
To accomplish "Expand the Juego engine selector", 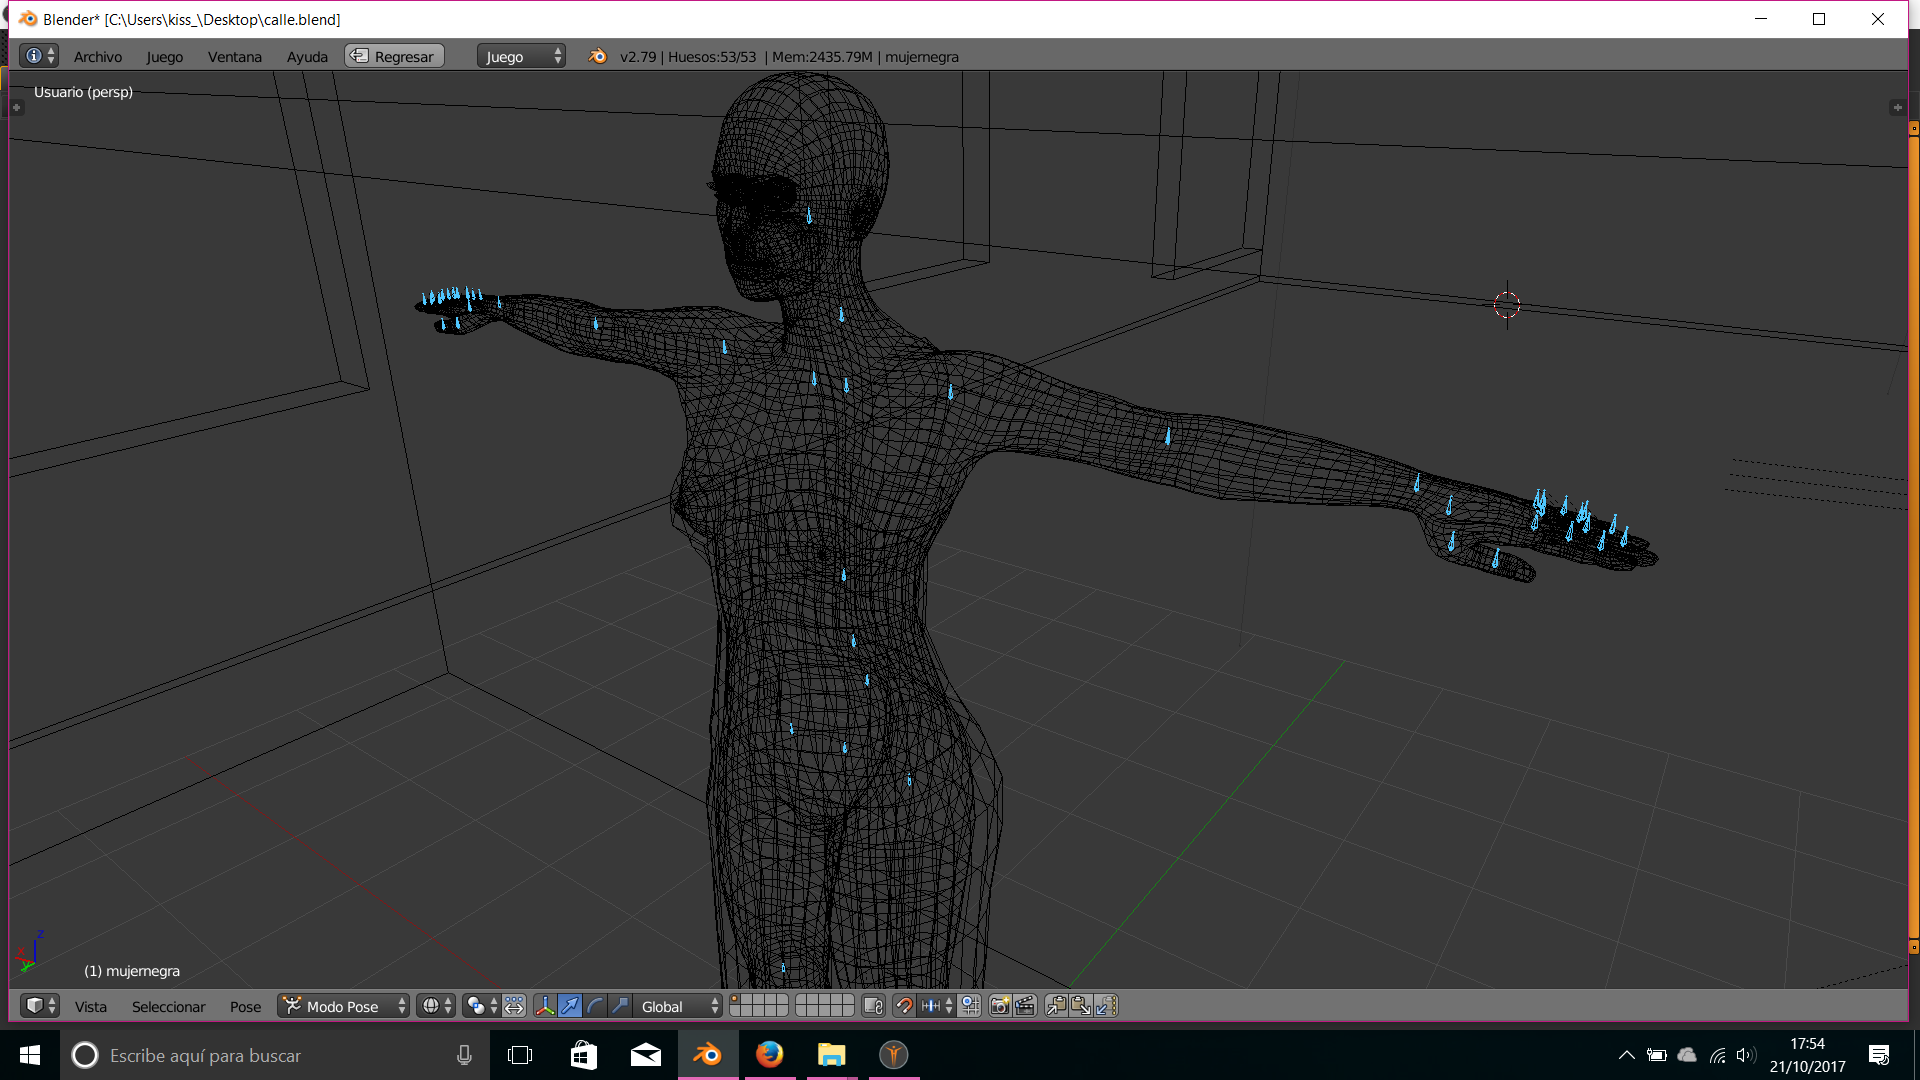I will click(x=521, y=56).
